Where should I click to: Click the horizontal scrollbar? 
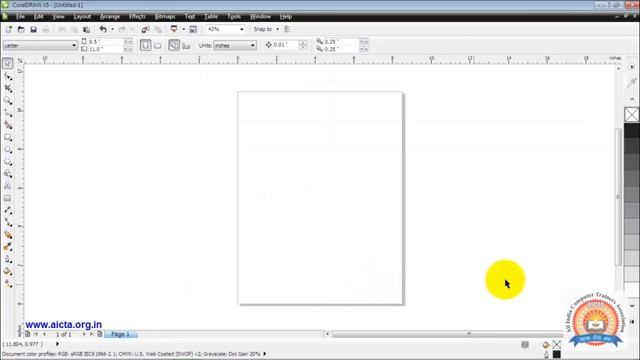(x=447, y=334)
